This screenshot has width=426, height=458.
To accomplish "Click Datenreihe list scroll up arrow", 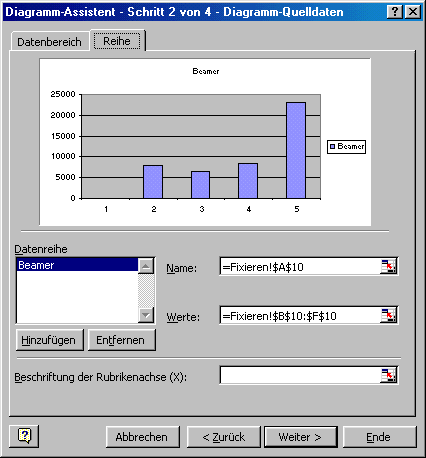I will point(146,266).
